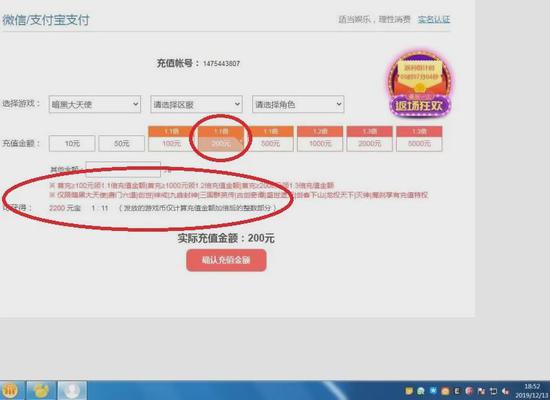Viewport: 550px width, 400px height.
Task: Click the other amount input field
Action: [x=123, y=169]
